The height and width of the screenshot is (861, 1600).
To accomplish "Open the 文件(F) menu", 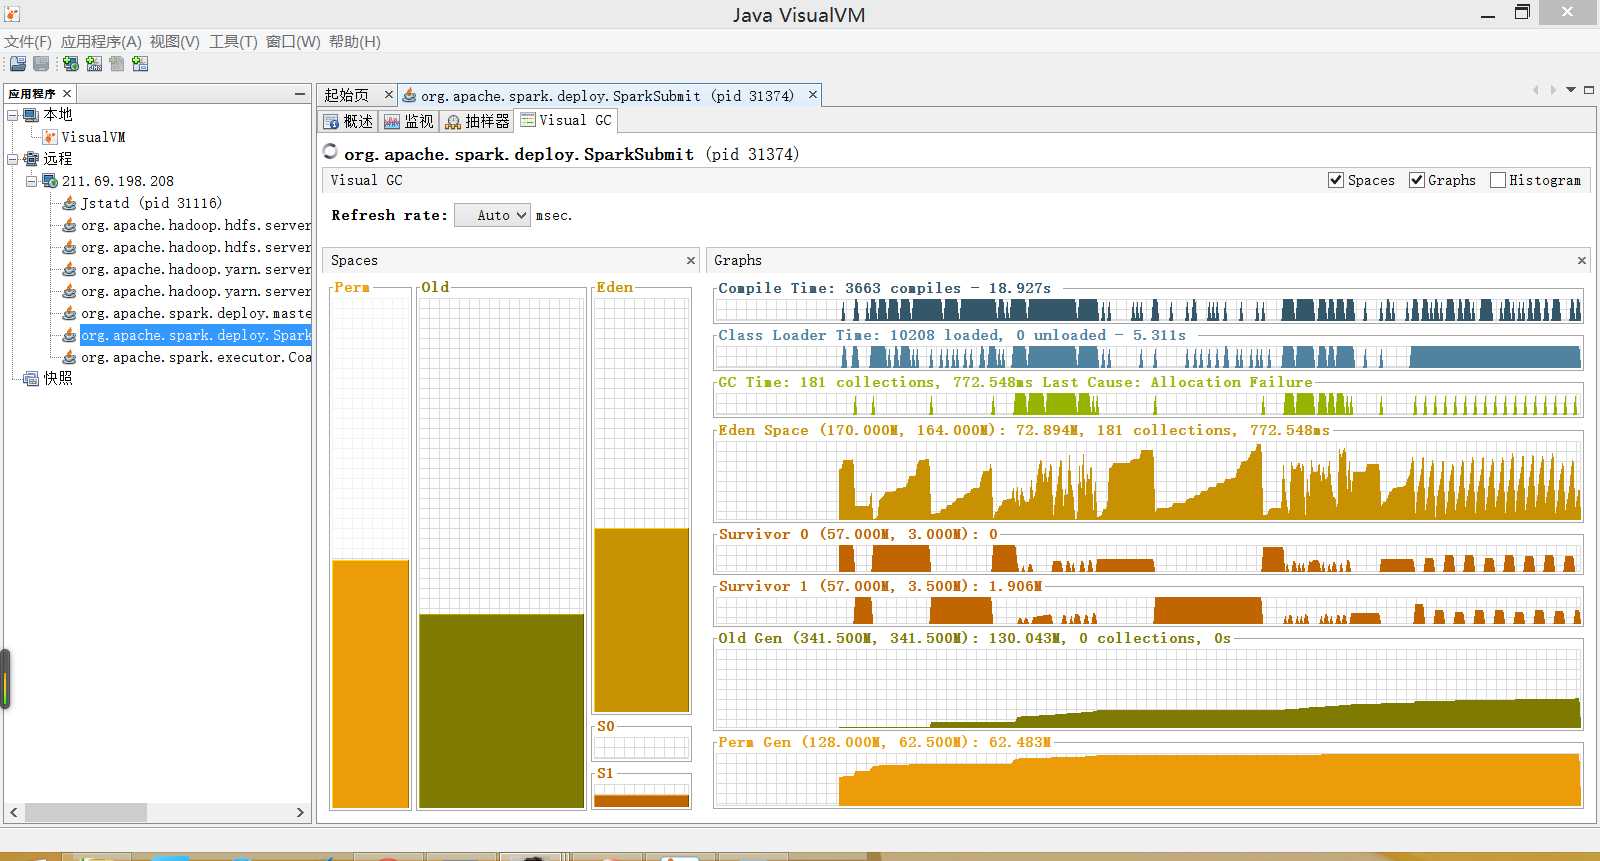I will (x=28, y=42).
